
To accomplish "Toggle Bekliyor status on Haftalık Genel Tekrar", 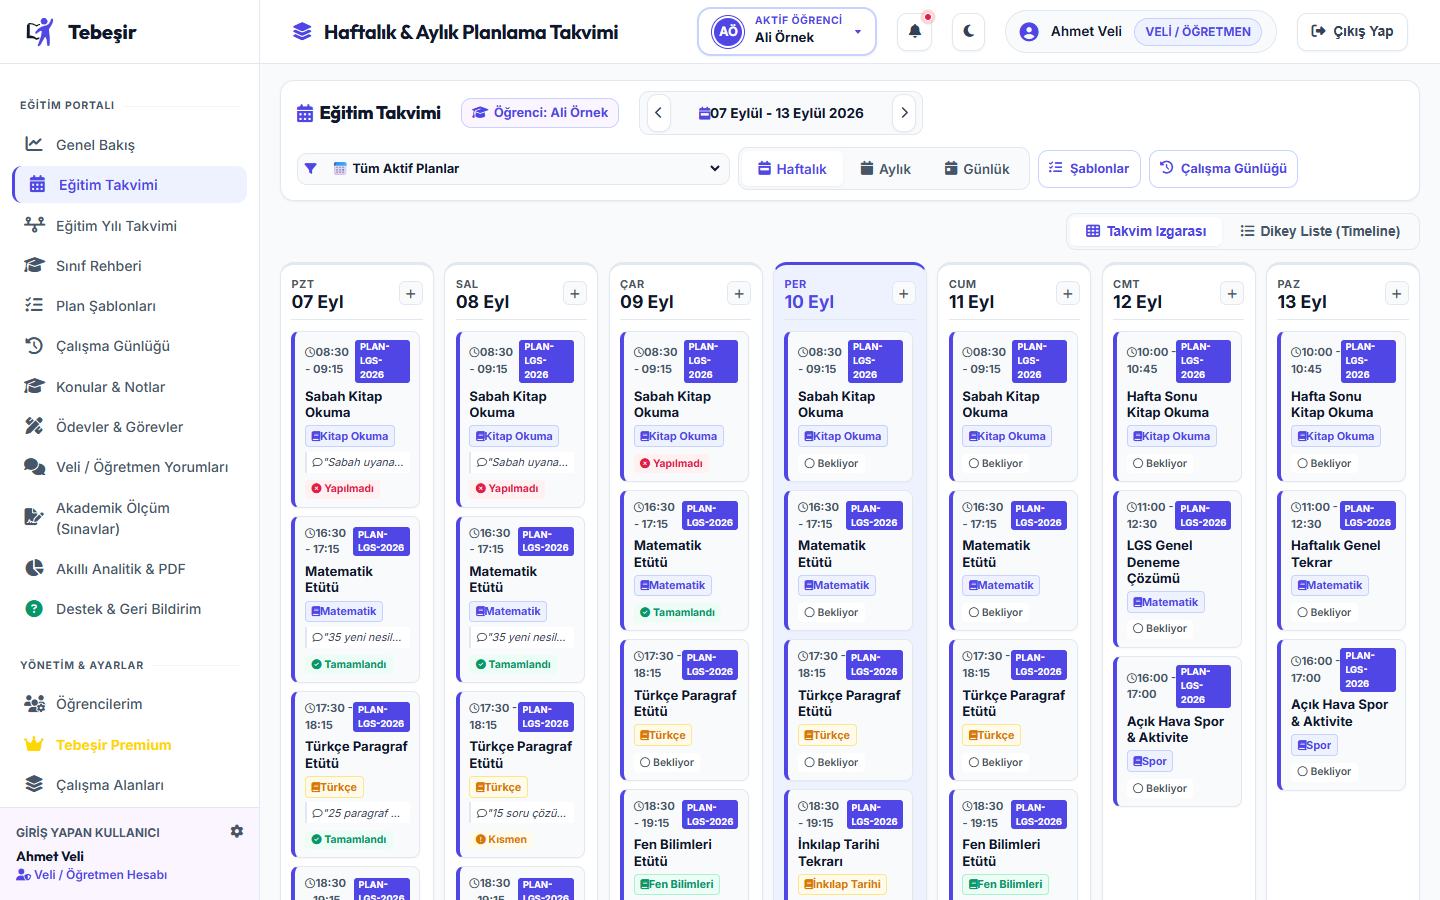I will (x=1324, y=612).
